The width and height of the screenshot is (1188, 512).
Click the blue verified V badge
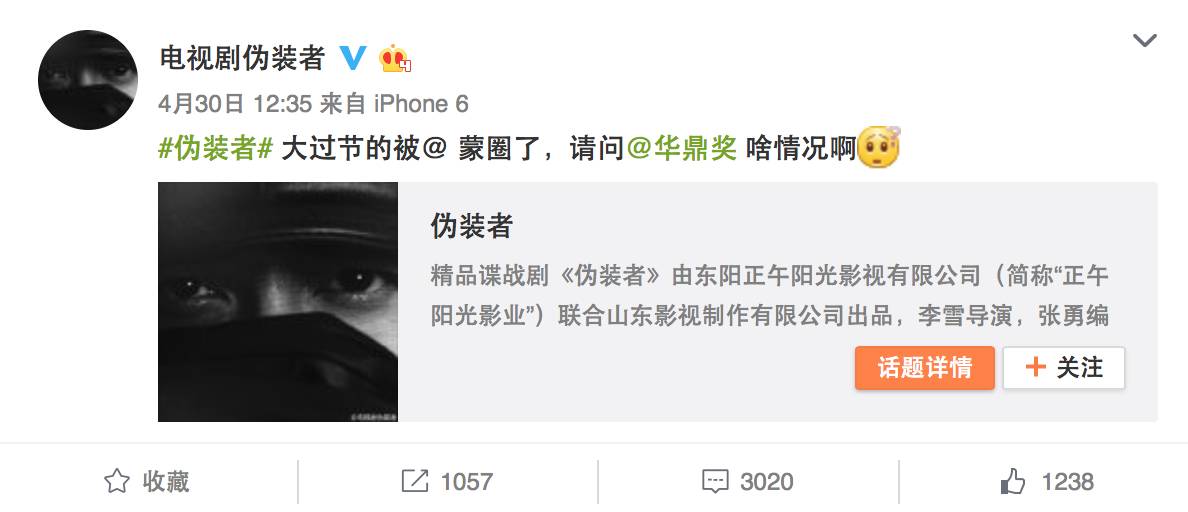(352, 58)
